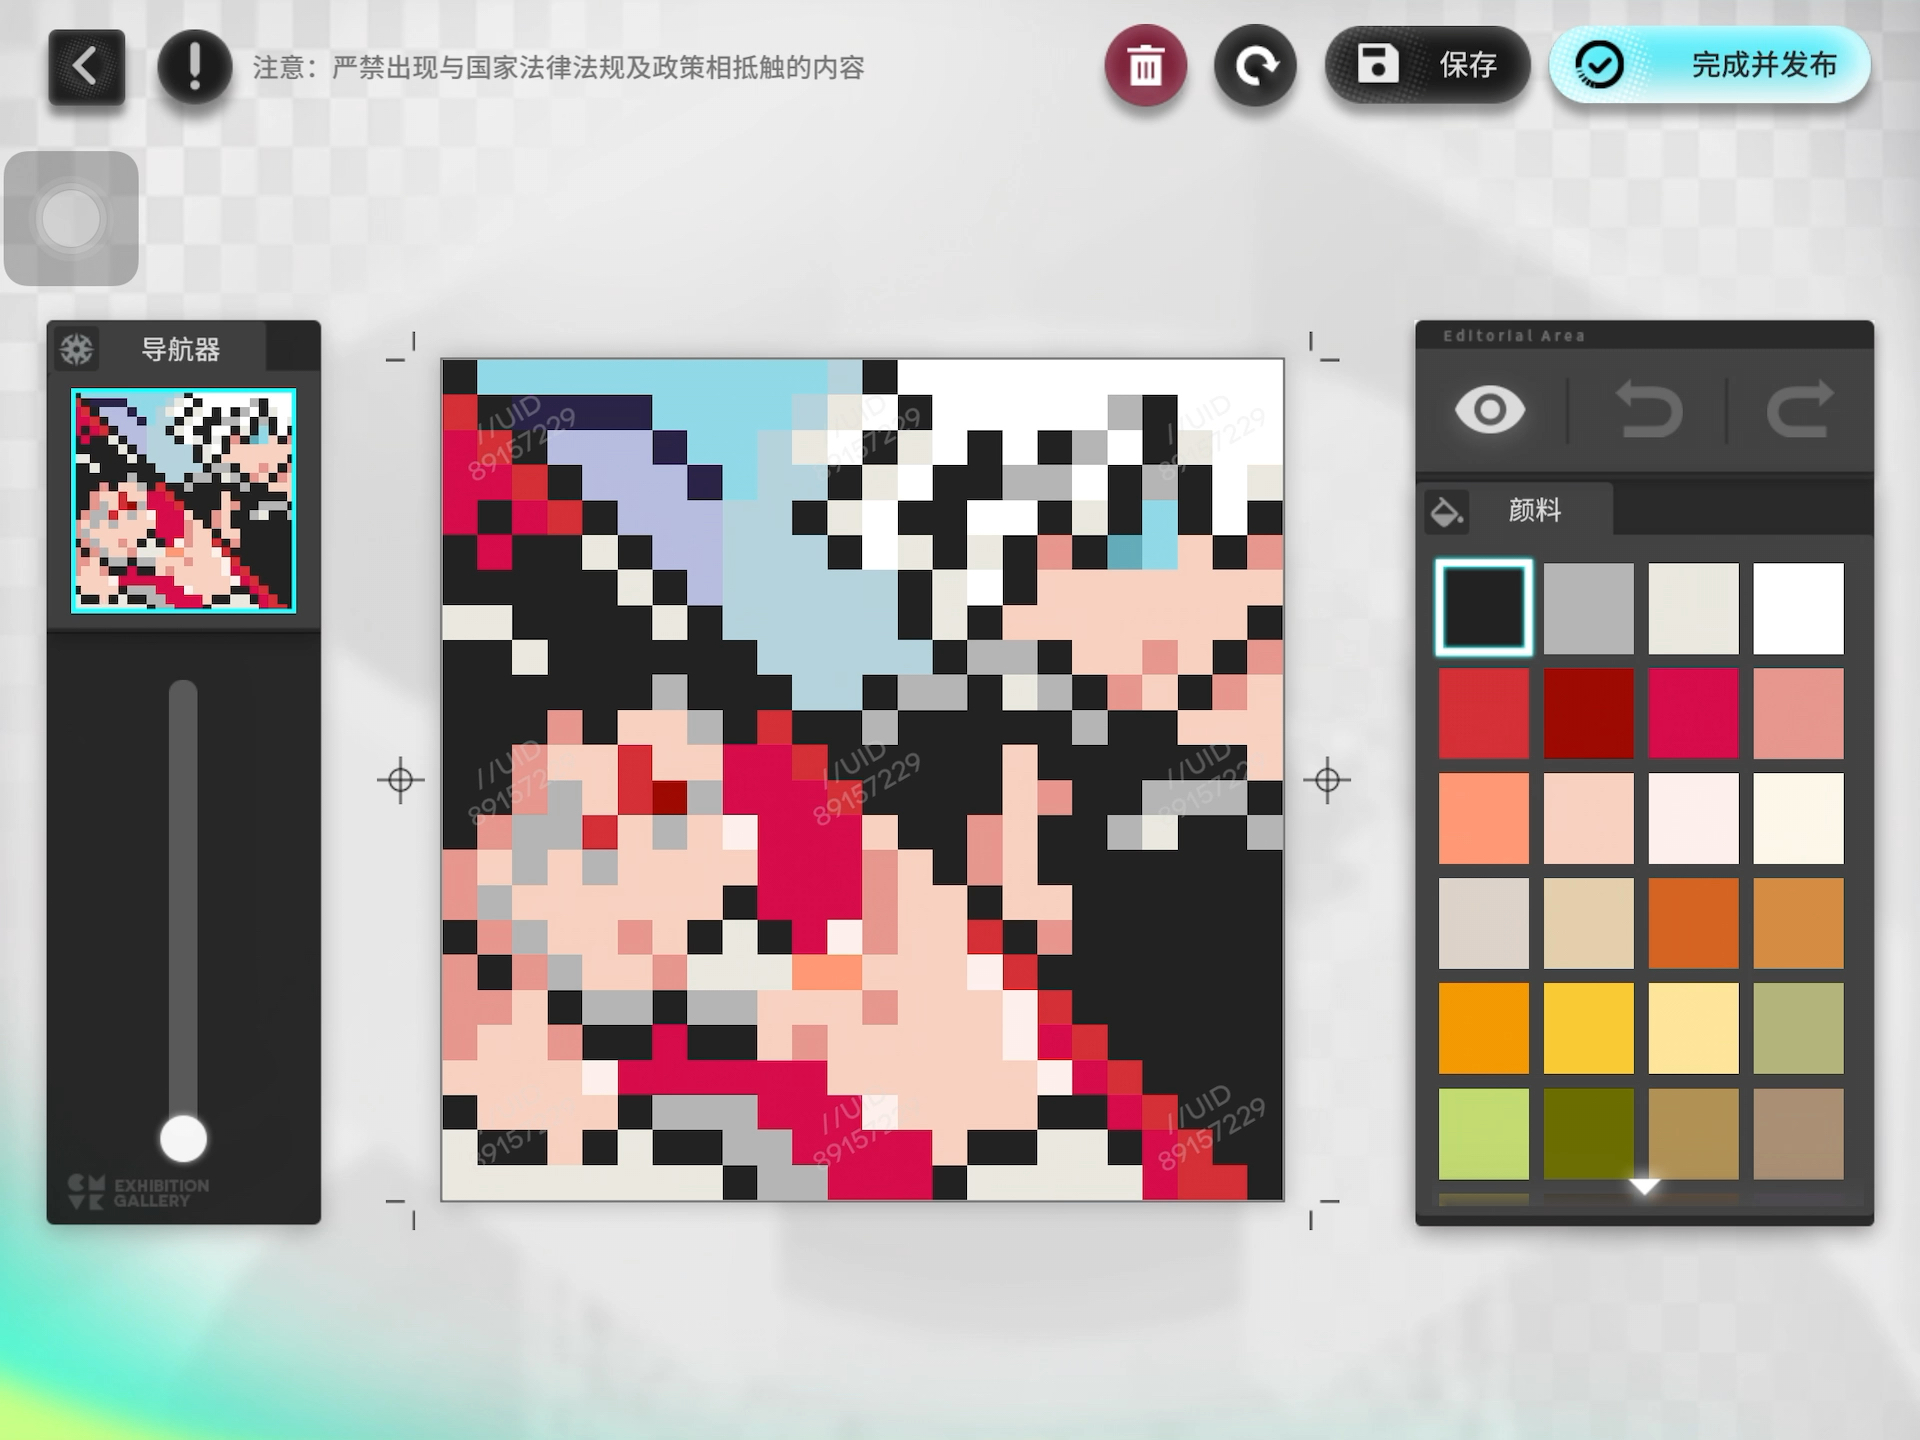This screenshot has width=1920, height=1440.
Task: Pick the dark maroon red swatch
Action: click(x=1589, y=713)
